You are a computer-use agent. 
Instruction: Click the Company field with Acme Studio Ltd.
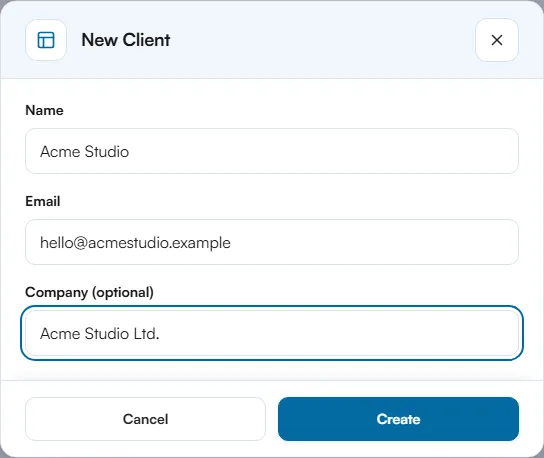[x=272, y=333]
